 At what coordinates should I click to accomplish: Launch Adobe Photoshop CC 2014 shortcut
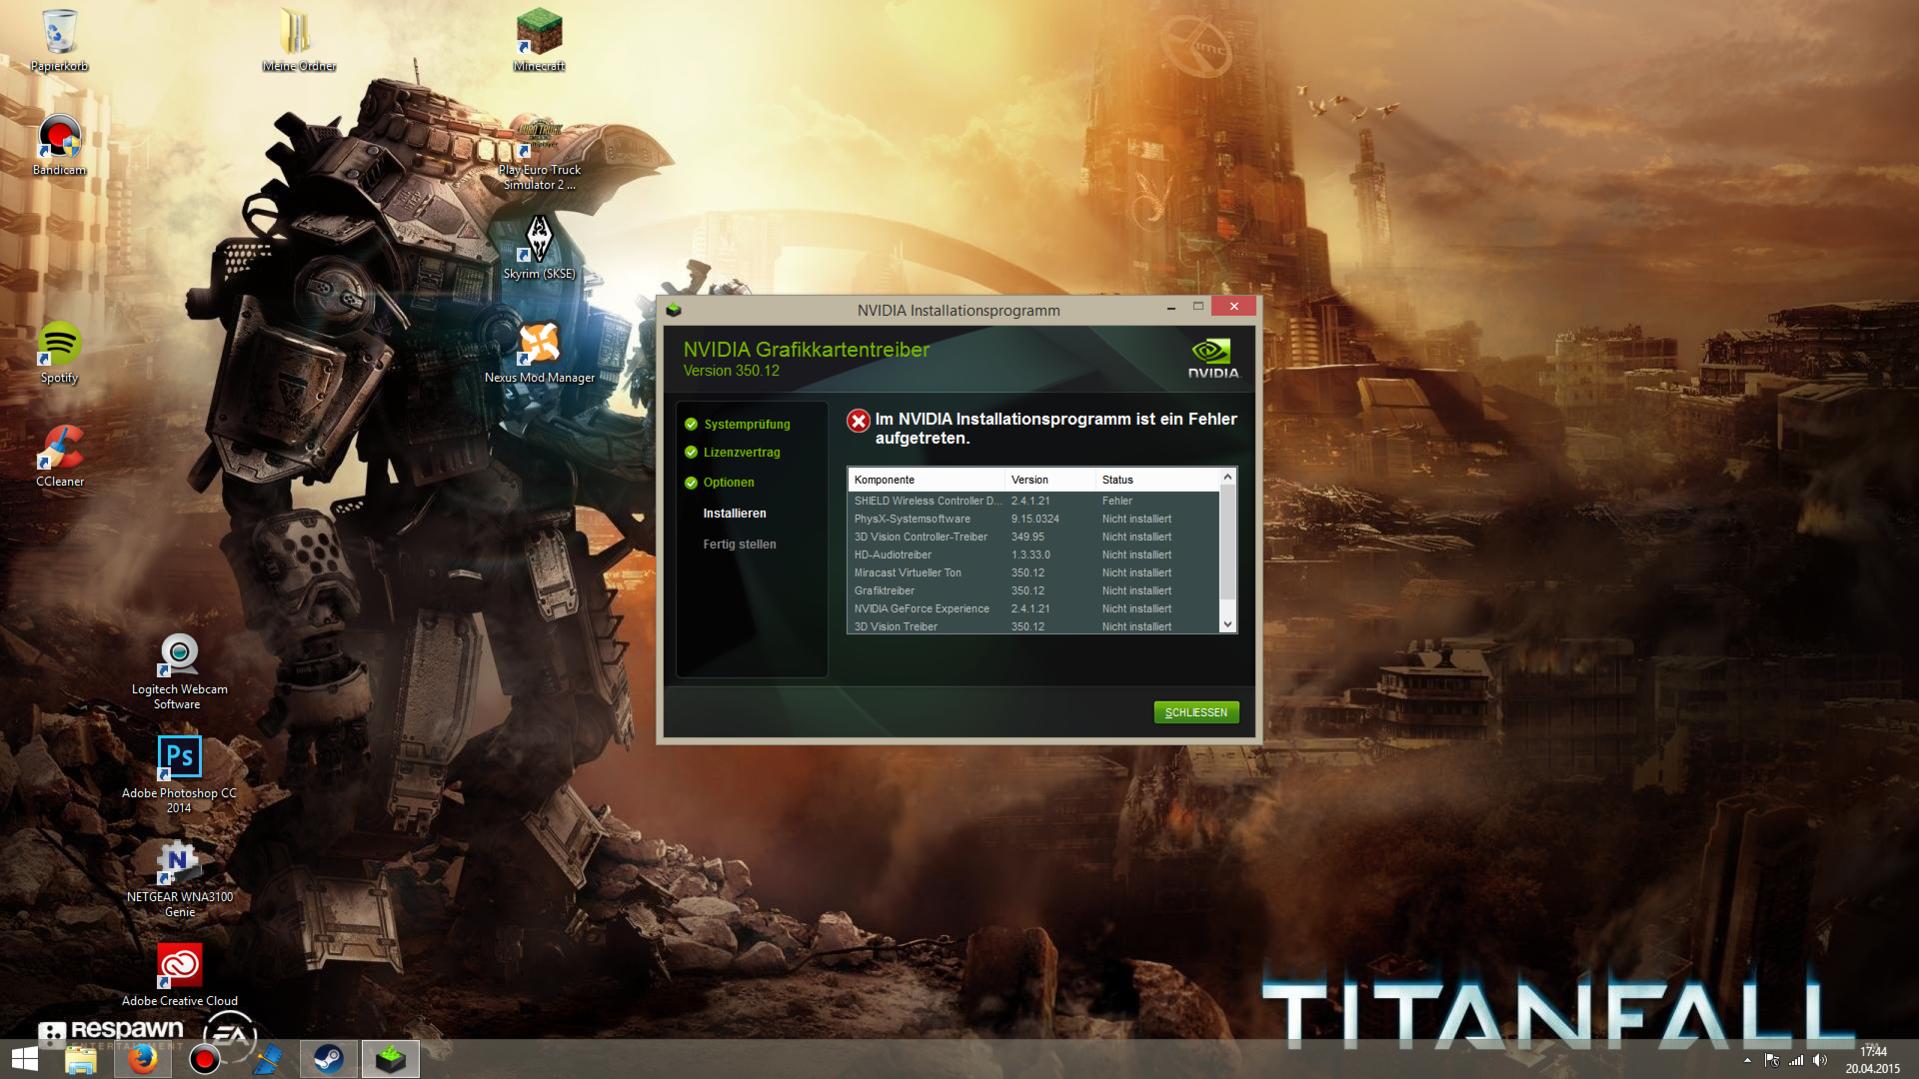click(x=179, y=775)
